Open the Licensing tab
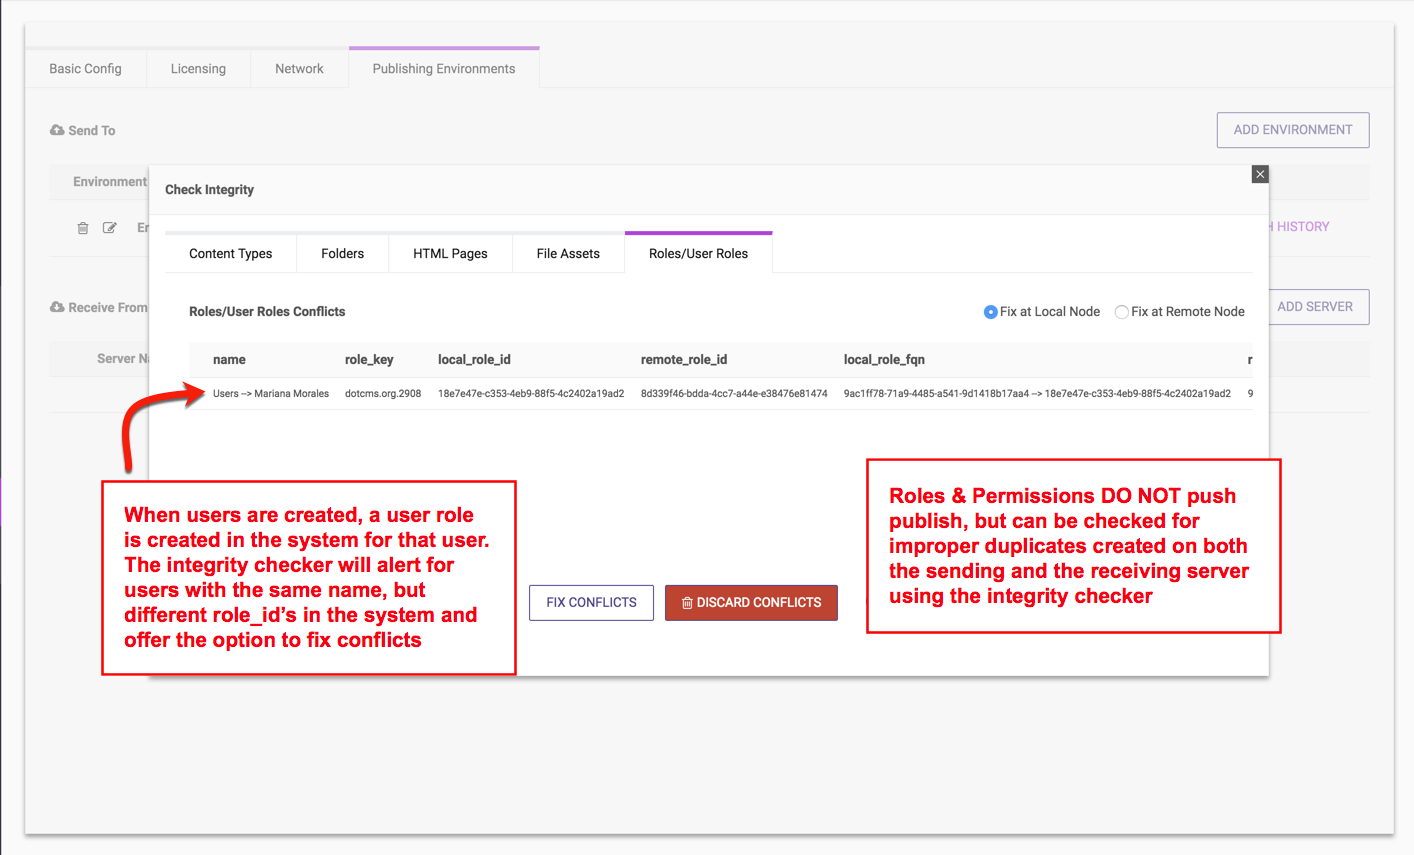 198,69
